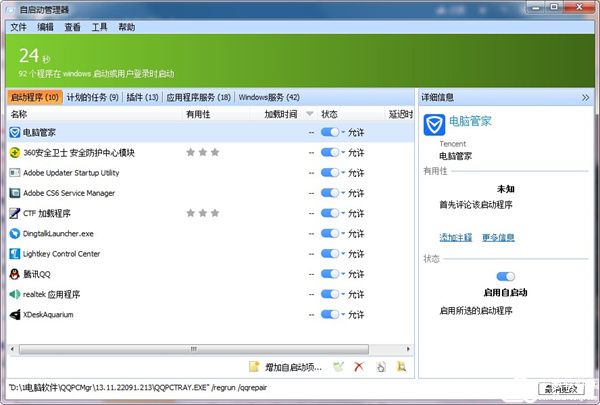Click the Lightkey Control Center icon
This screenshot has height=405, width=600.
coord(15,253)
